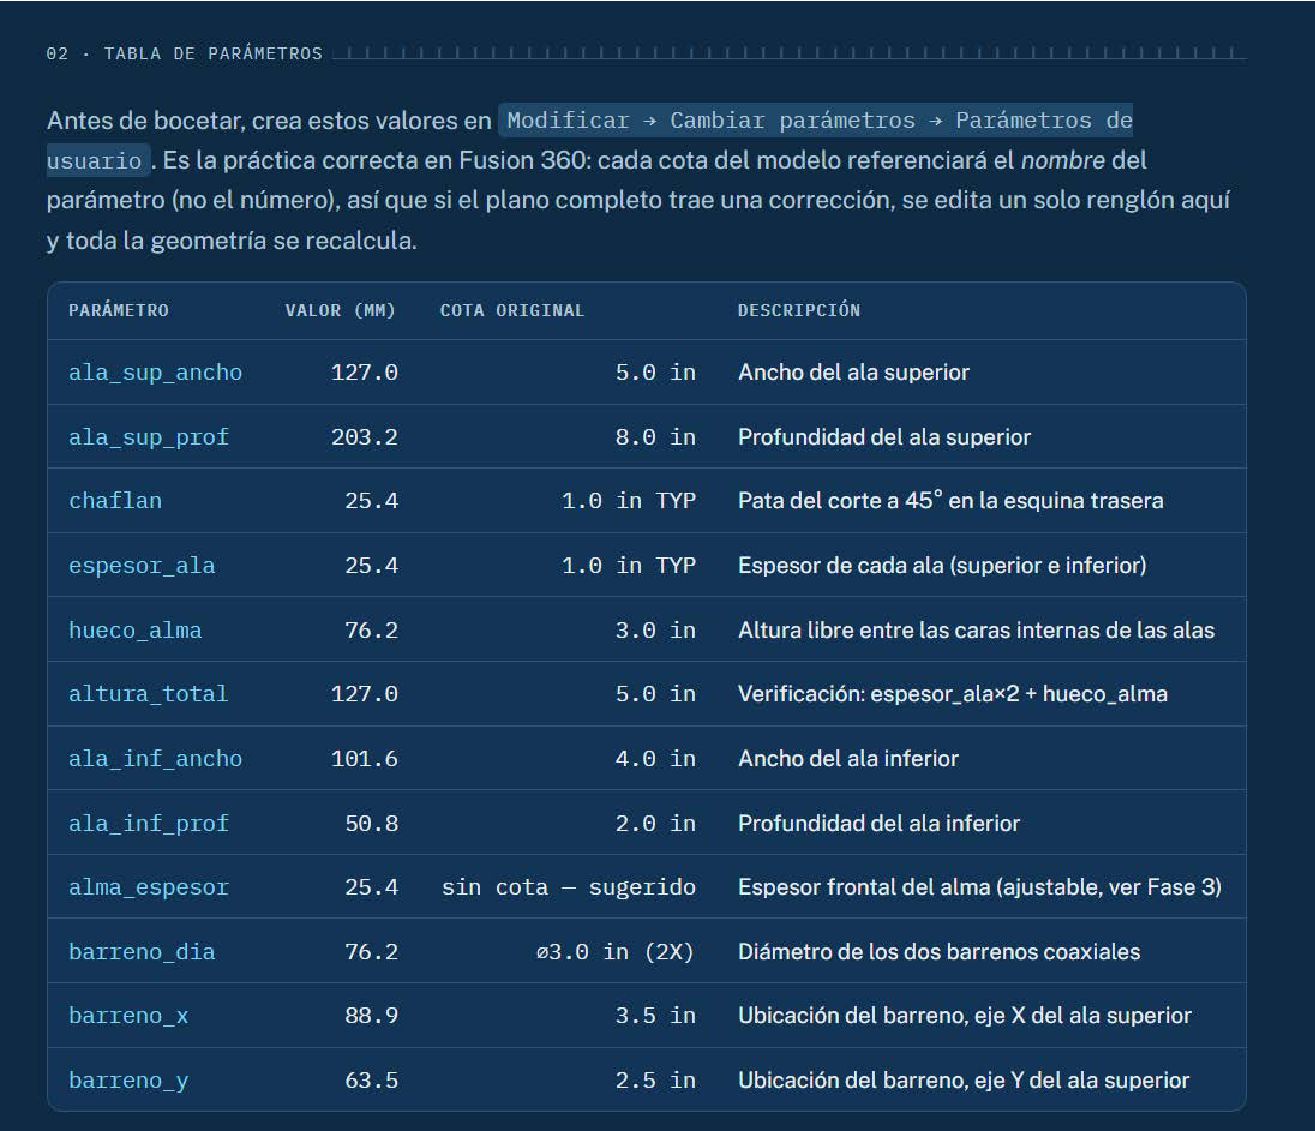This screenshot has height=1131, width=1315.
Task: Select the ala_sup_prof parameter name
Action: click(149, 437)
